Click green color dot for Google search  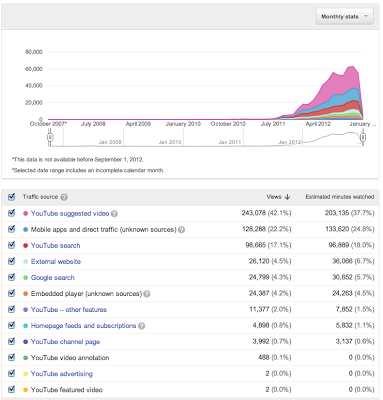25,278
